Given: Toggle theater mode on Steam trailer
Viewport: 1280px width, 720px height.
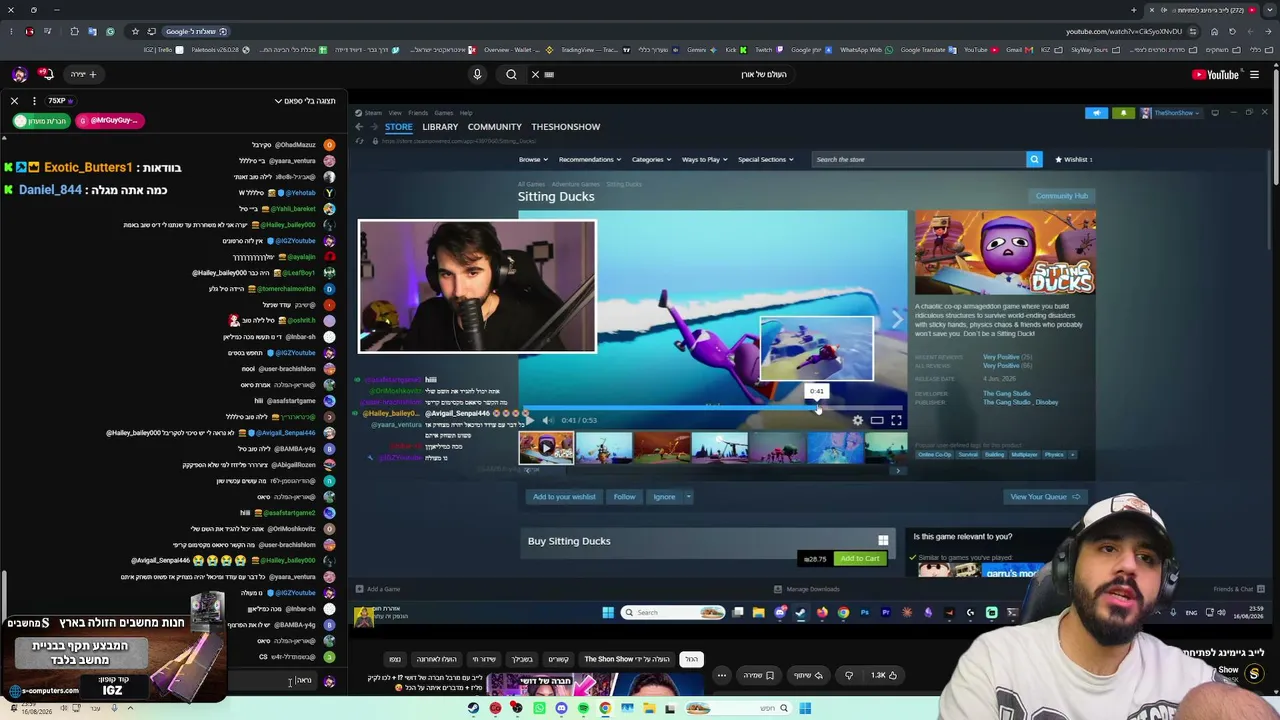Looking at the screenshot, I should pos(877,421).
